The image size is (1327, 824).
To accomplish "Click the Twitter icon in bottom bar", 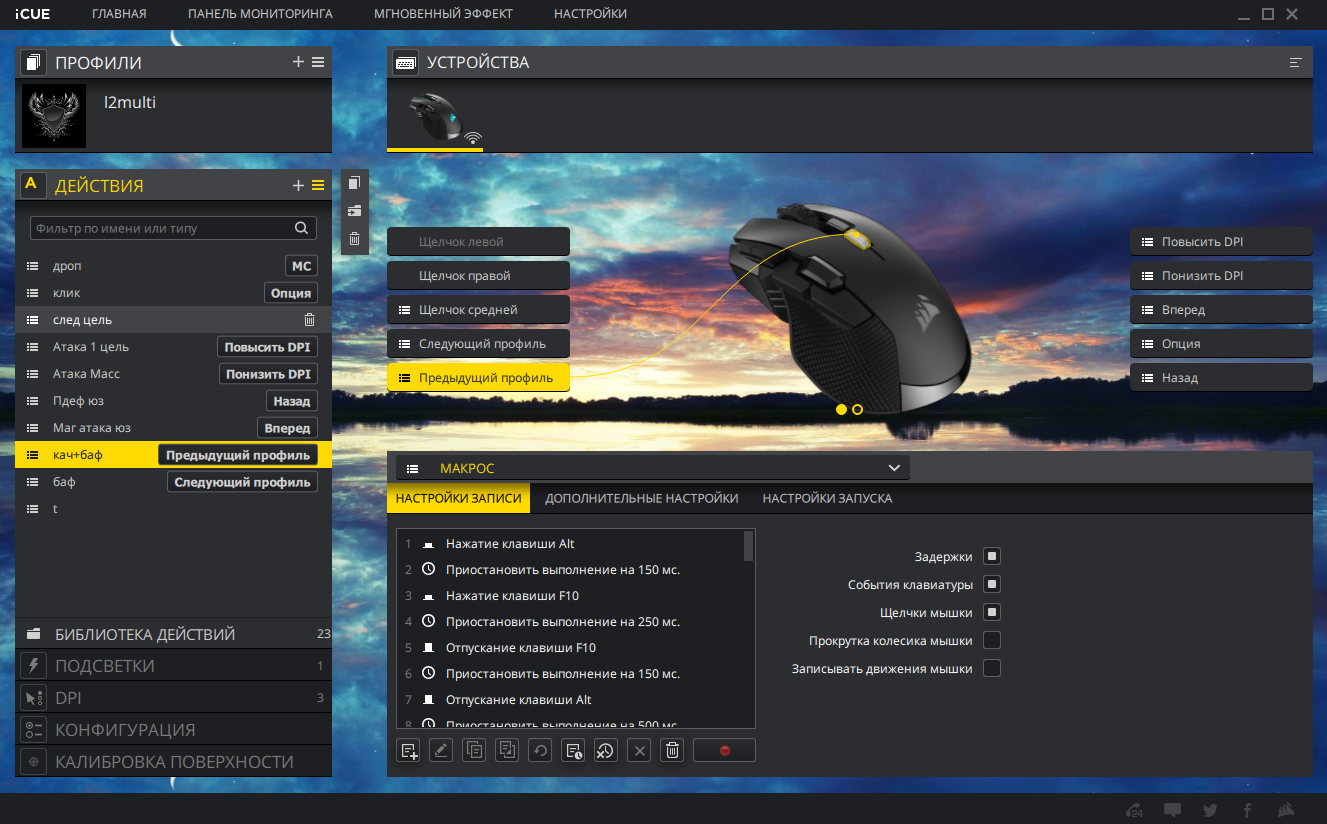I will coord(1210,810).
